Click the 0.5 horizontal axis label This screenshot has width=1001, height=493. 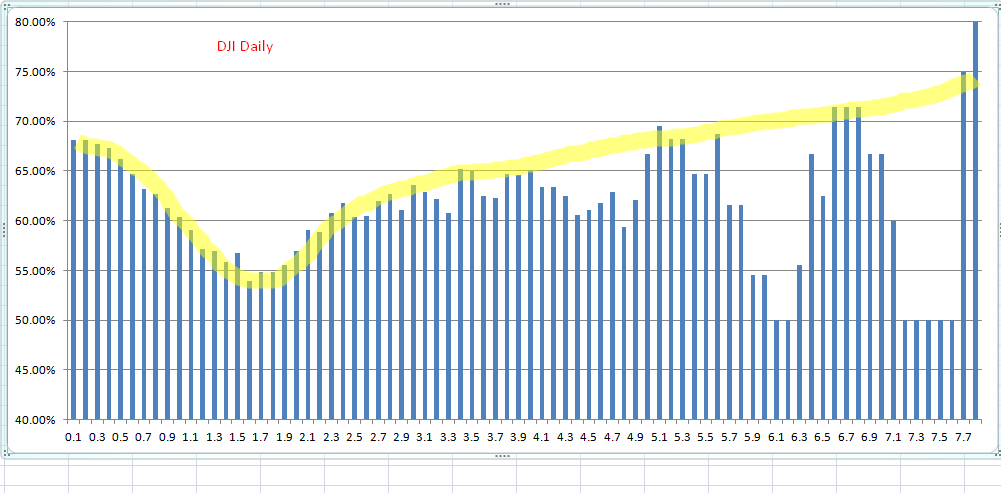coord(121,437)
